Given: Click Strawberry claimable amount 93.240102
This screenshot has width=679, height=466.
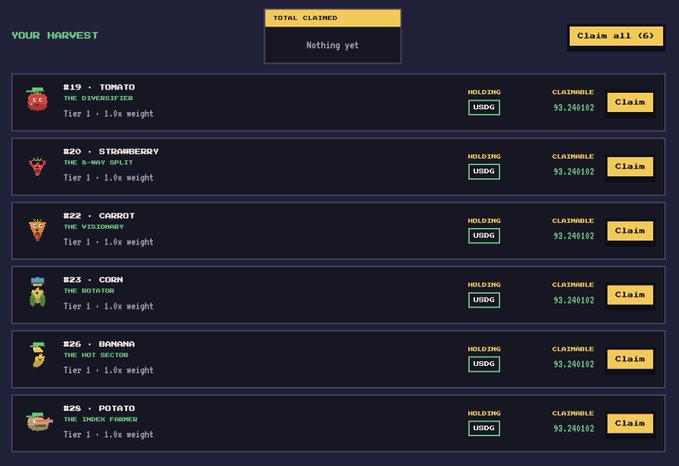Looking at the screenshot, I should point(573,172).
